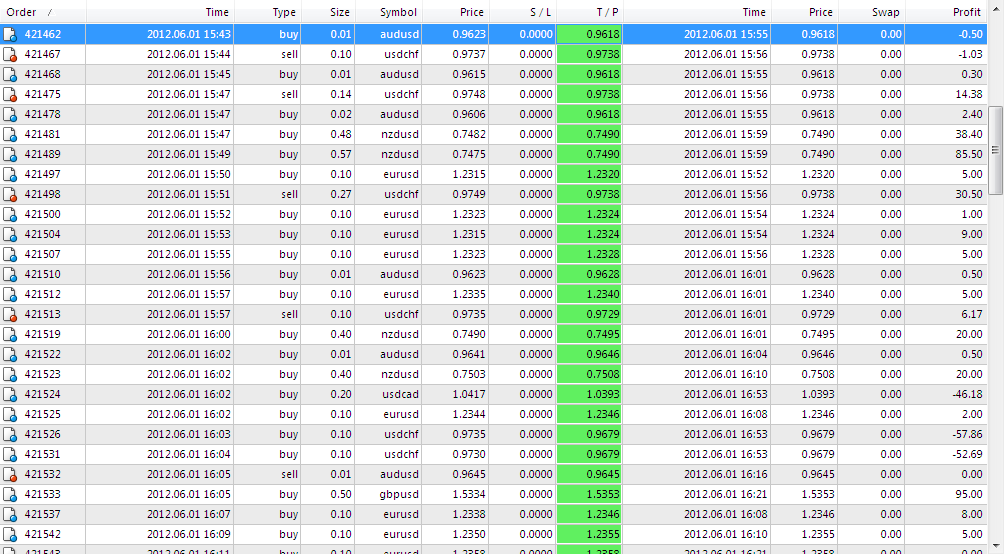Click the usdcad symbol cell
This screenshot has width=1004, height=554.
click(400, 395)
